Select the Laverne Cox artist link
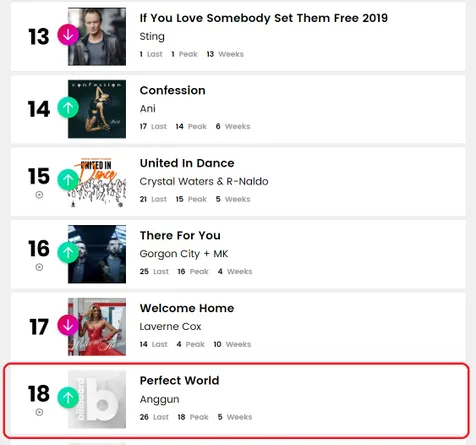The image size is (476, 445). click(170, 326)
